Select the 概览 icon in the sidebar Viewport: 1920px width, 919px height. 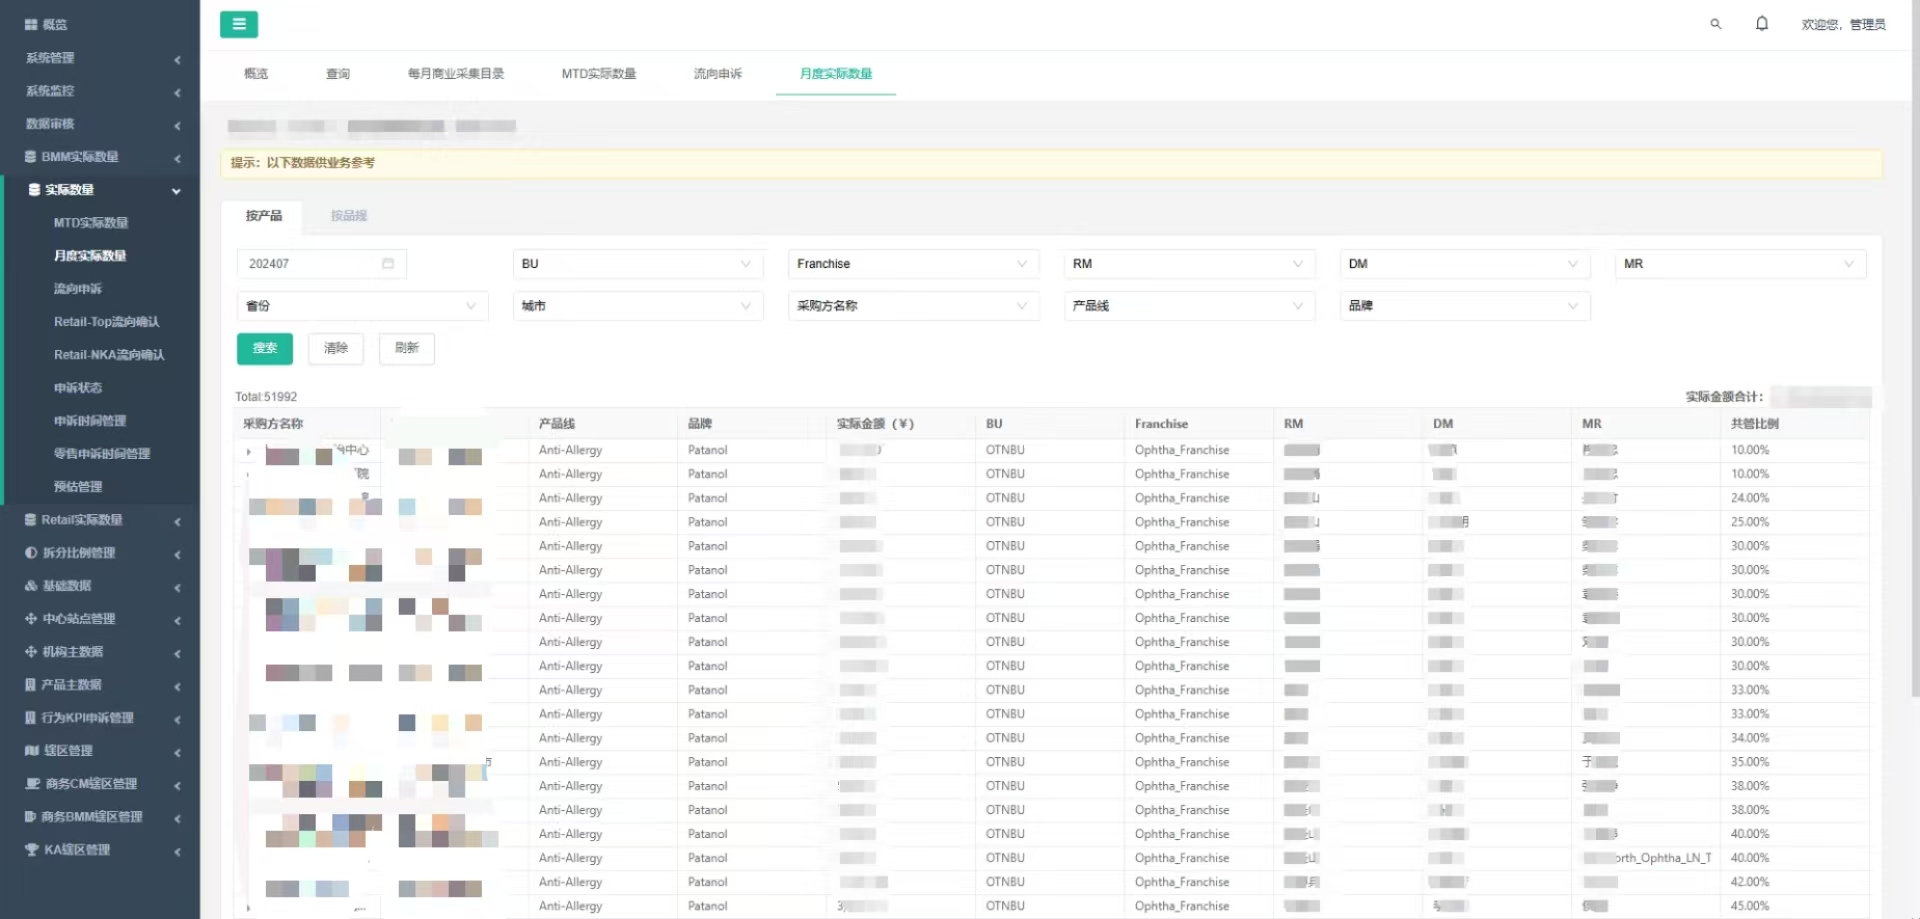pos(30,24)
